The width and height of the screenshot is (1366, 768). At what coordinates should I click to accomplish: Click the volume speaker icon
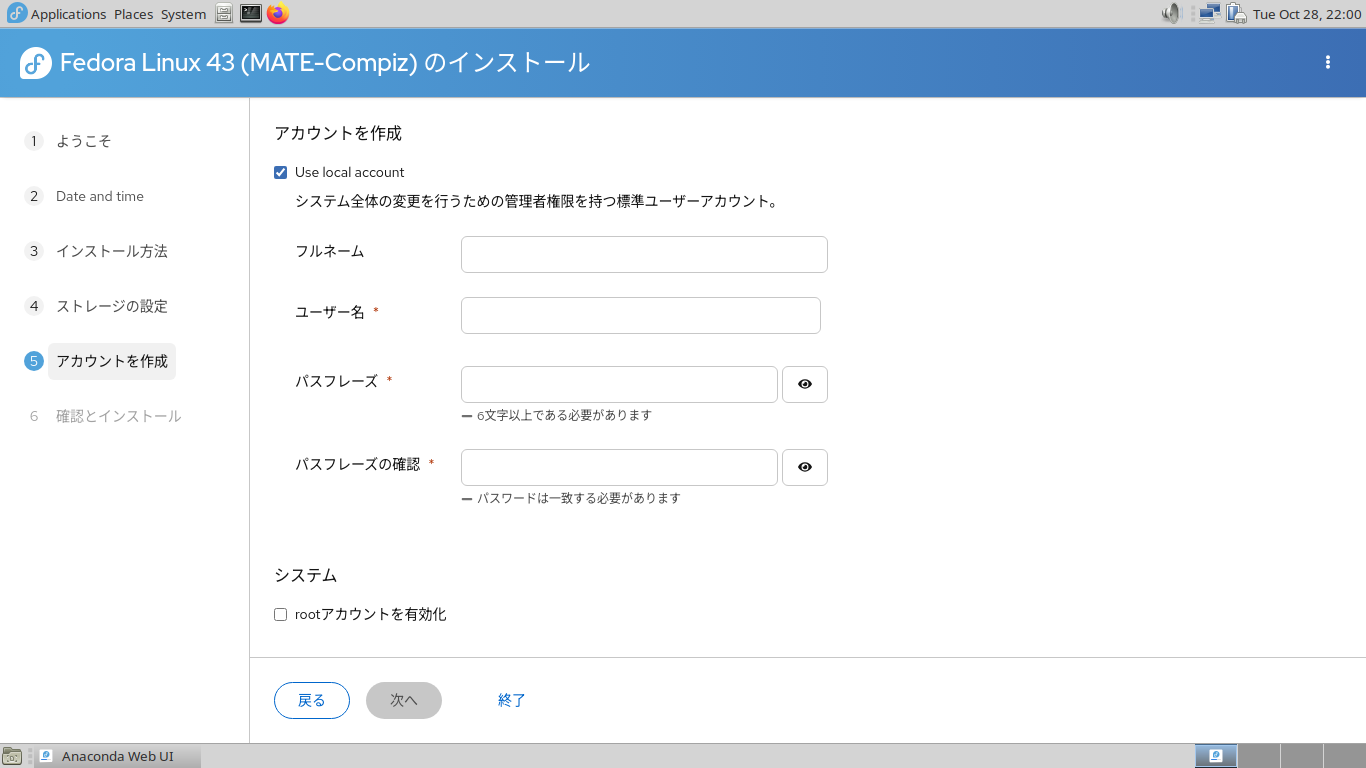click(1171, 14)
